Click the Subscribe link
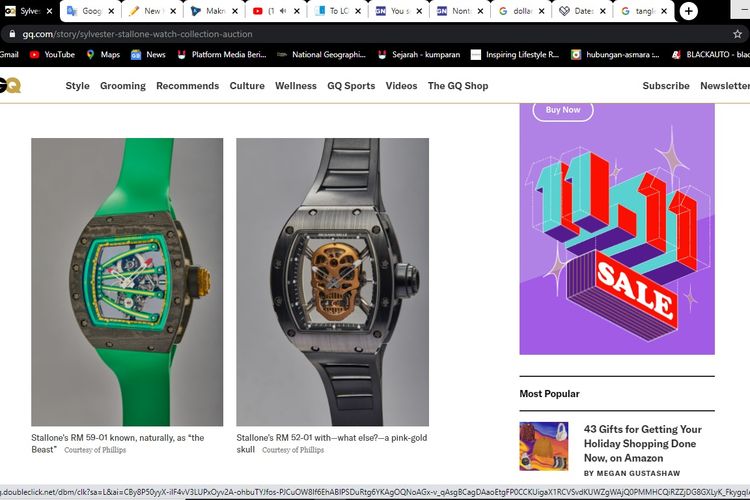The image size is (750, 500). point(666,86)
